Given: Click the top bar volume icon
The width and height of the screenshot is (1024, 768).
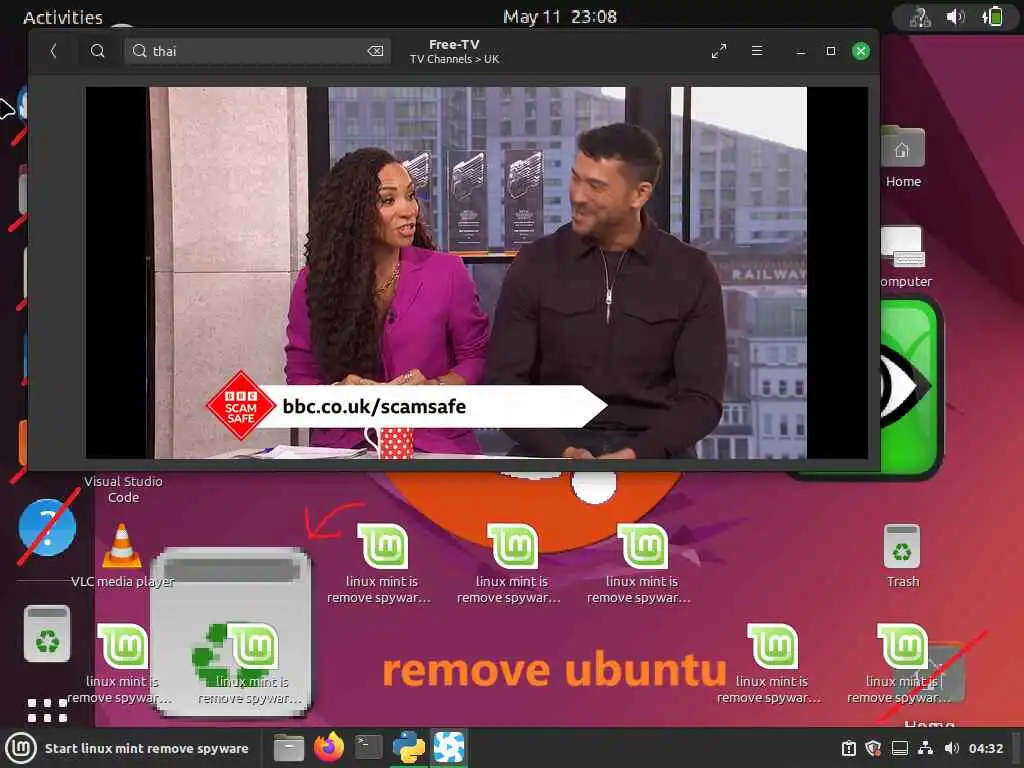Looking at the screenshot, I should point(955,16).
